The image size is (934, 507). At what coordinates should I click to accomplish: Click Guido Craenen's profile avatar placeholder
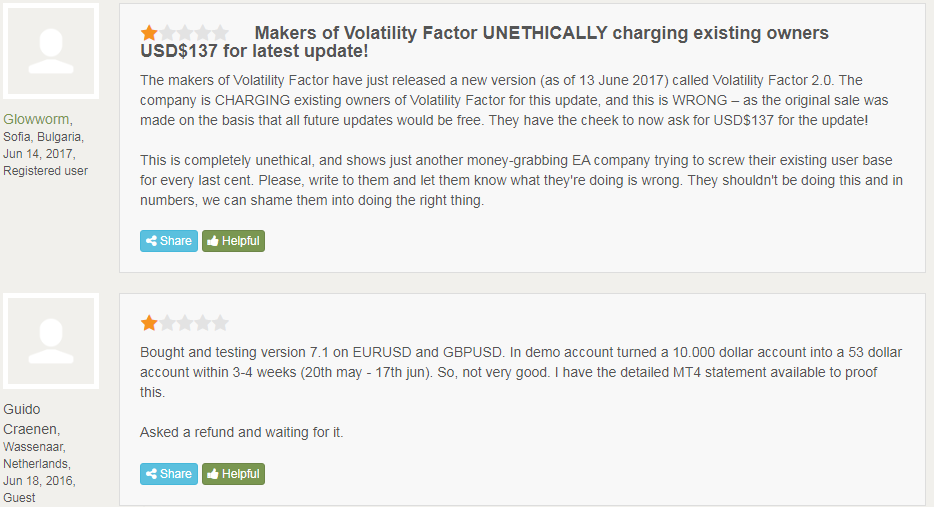(x=52, y=339)
